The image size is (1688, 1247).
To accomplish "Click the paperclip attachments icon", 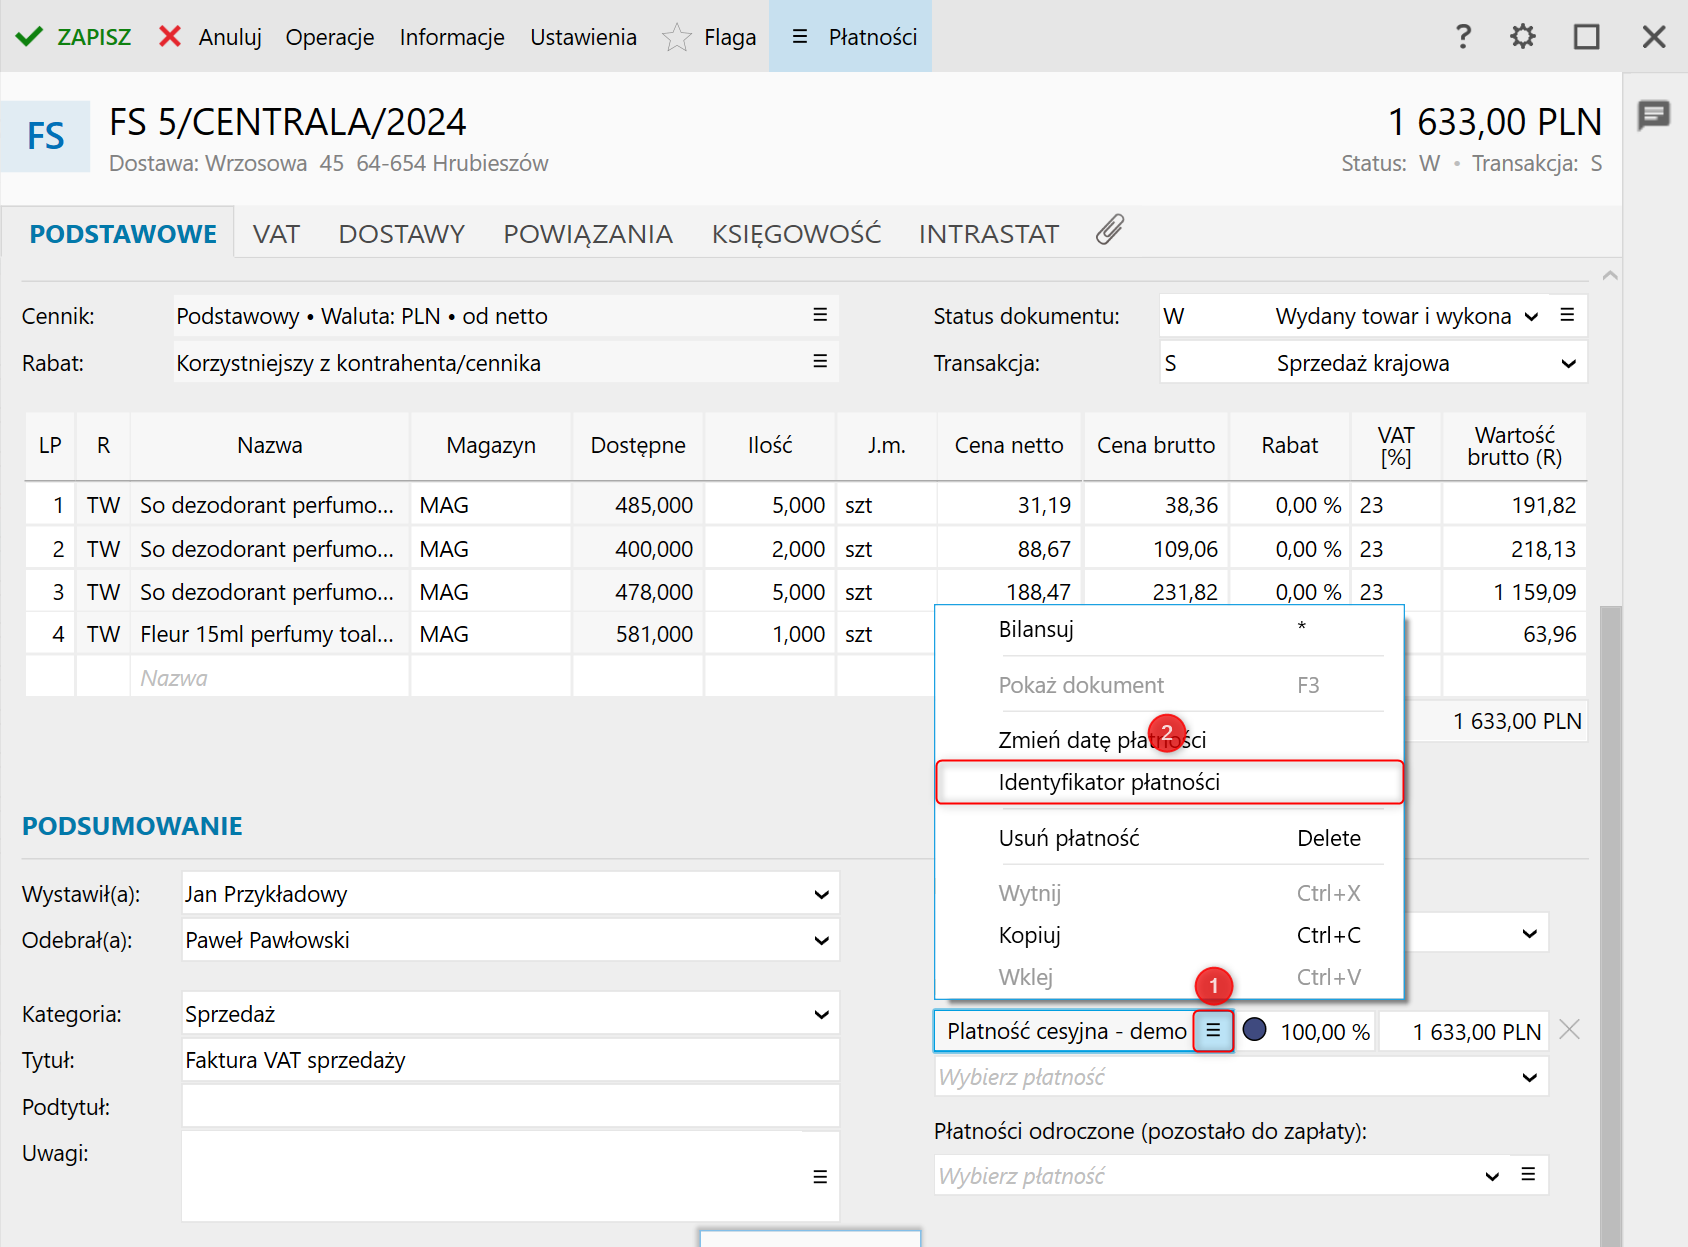I will click(x=1109, y=231).
